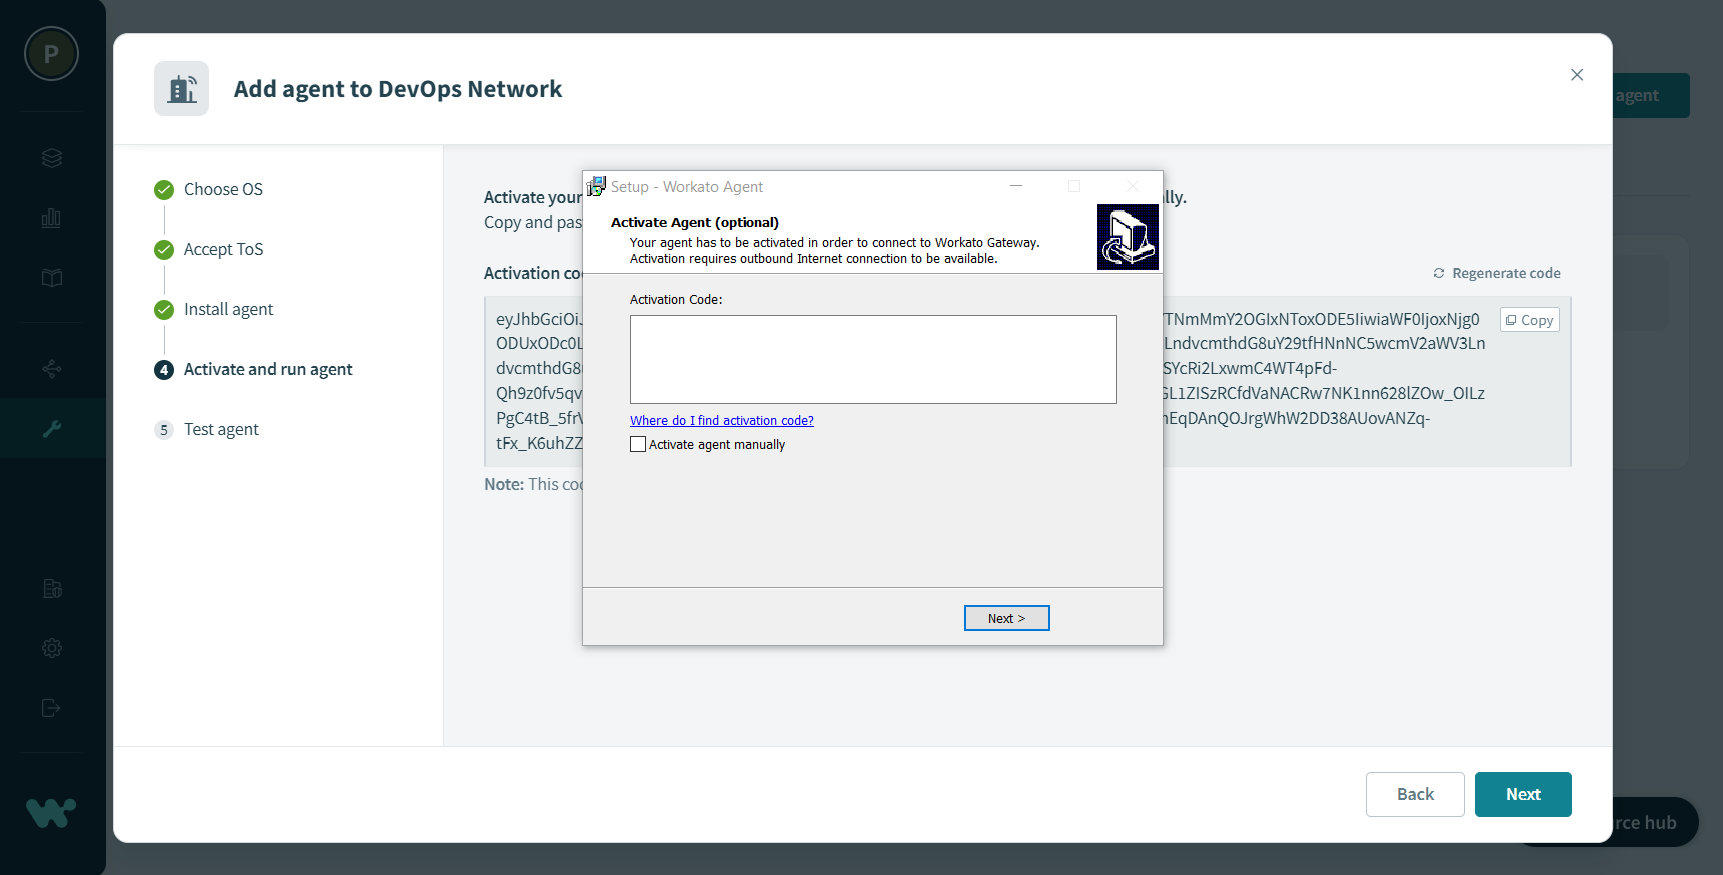
Task: Close the Add agent dialog with X
Action: (1576, 75)
